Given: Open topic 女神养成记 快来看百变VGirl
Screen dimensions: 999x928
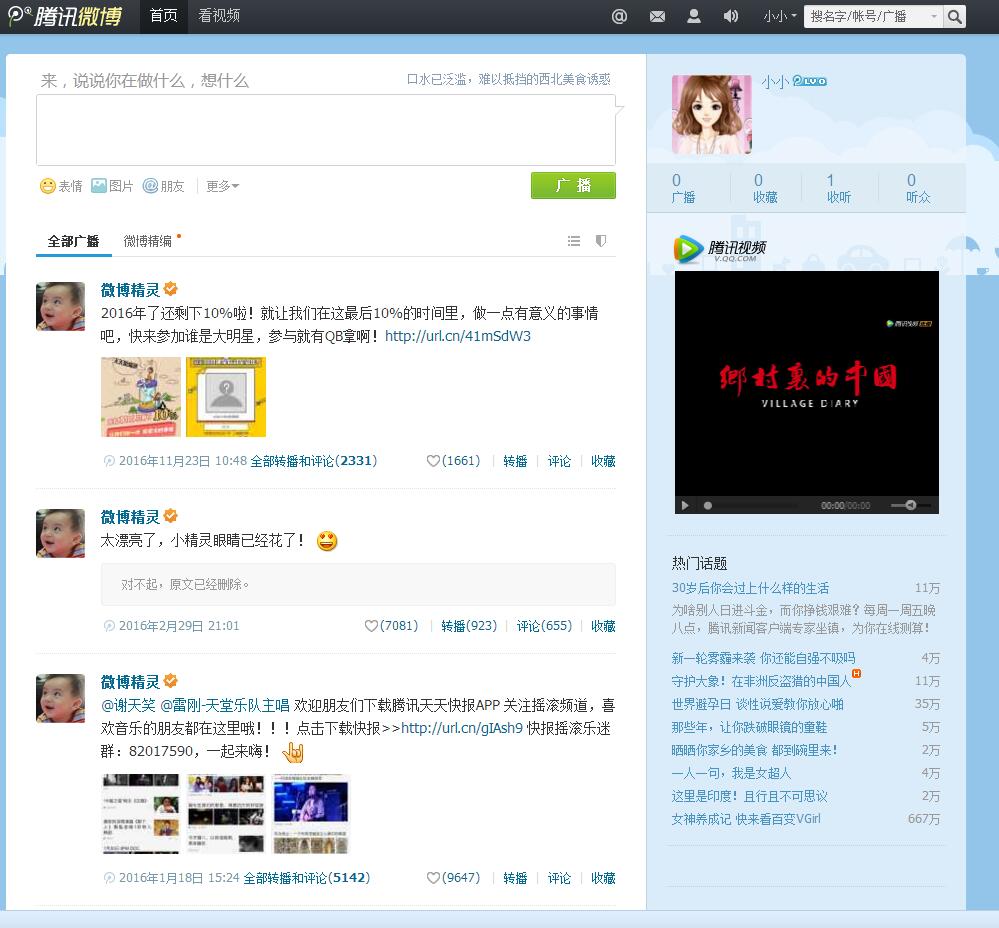Looking at the screenshot, I should (x=746, y=819).
